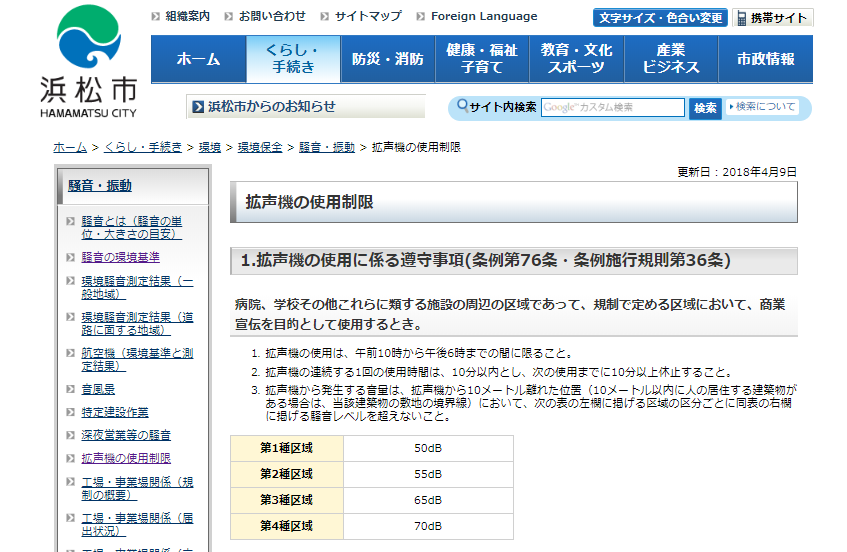Open the ホーム navigation tab

(x=198, y=59)
